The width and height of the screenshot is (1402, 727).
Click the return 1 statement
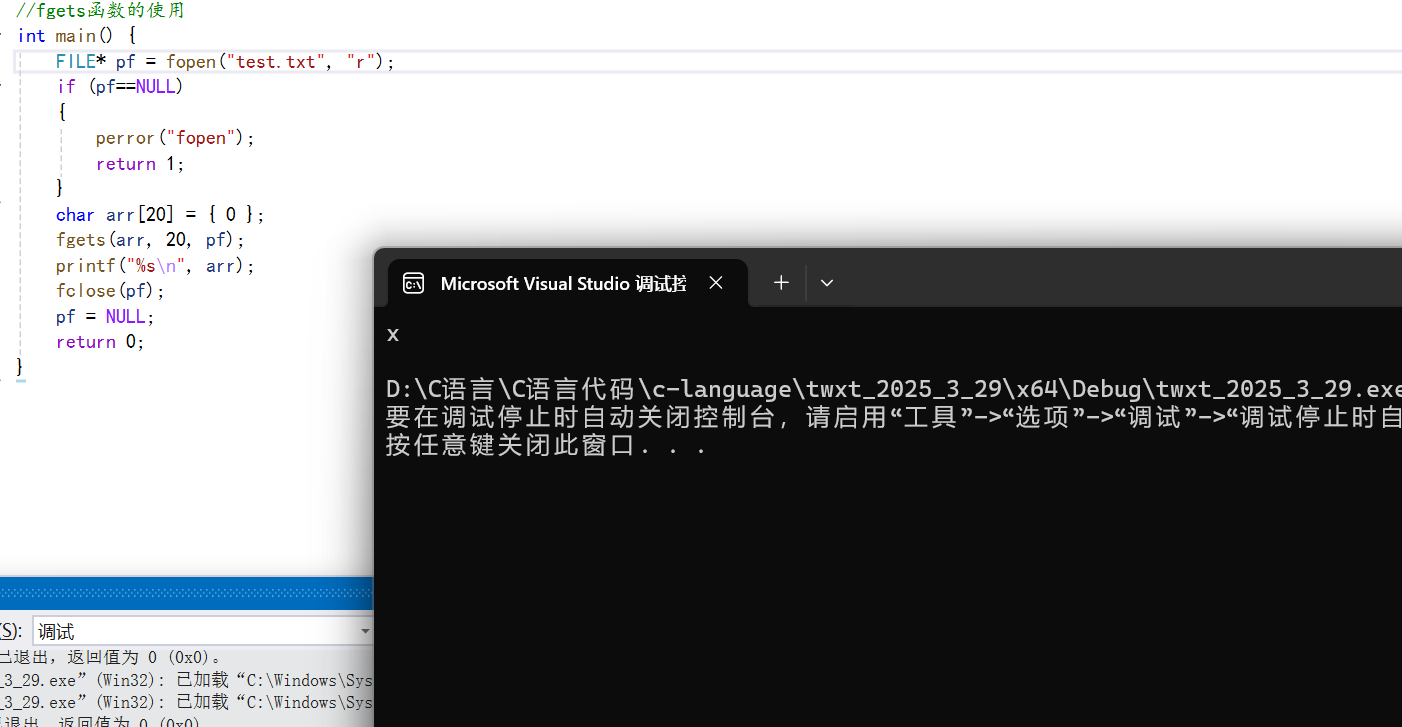(140, 164)
